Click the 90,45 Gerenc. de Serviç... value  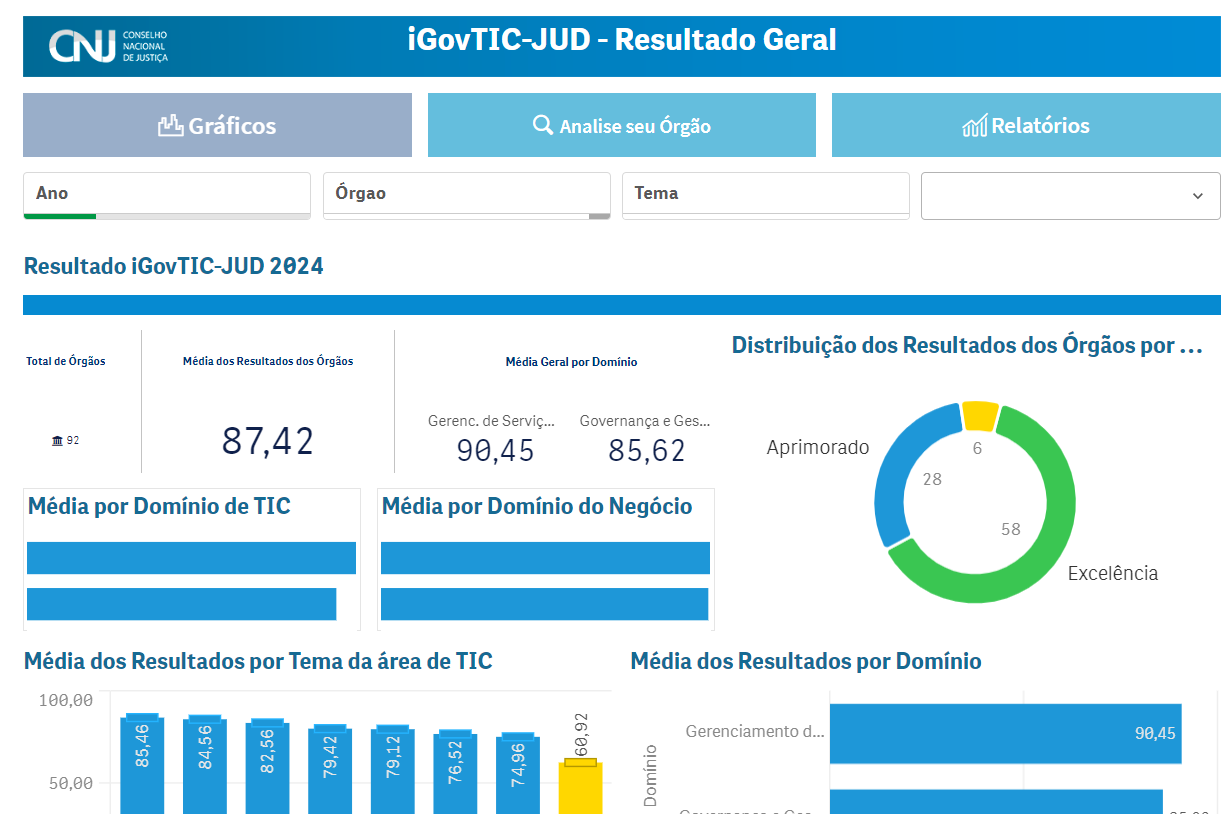pyautogui.click(x=495, y=451)
